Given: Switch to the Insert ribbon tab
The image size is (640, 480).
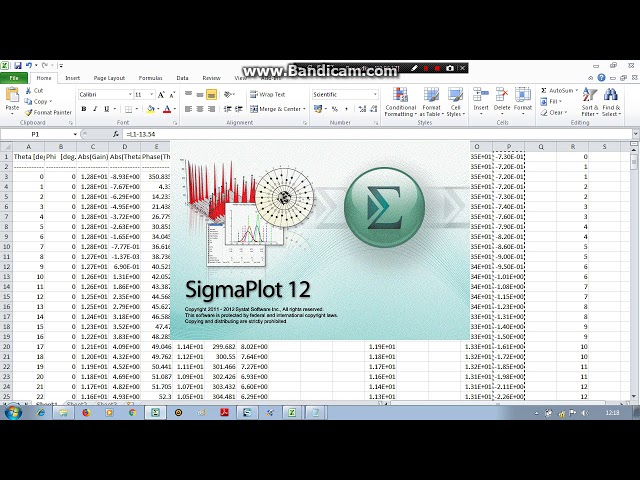Looking at the screenshot, I should [x=73, y=78].
